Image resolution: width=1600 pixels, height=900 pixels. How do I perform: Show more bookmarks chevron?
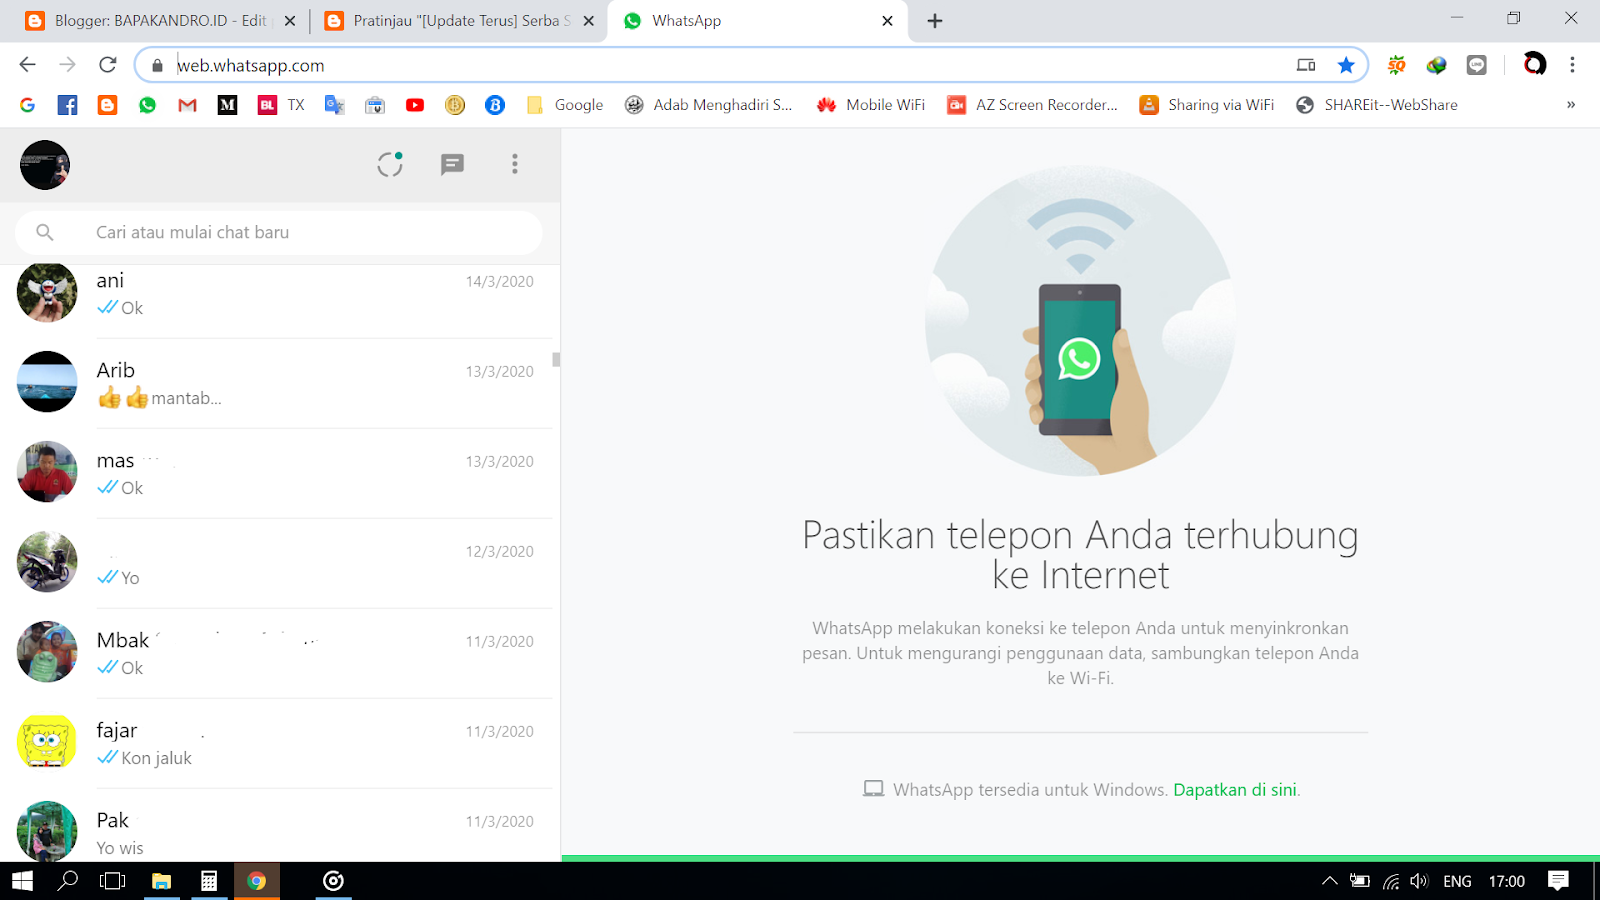click(1571, 105)
